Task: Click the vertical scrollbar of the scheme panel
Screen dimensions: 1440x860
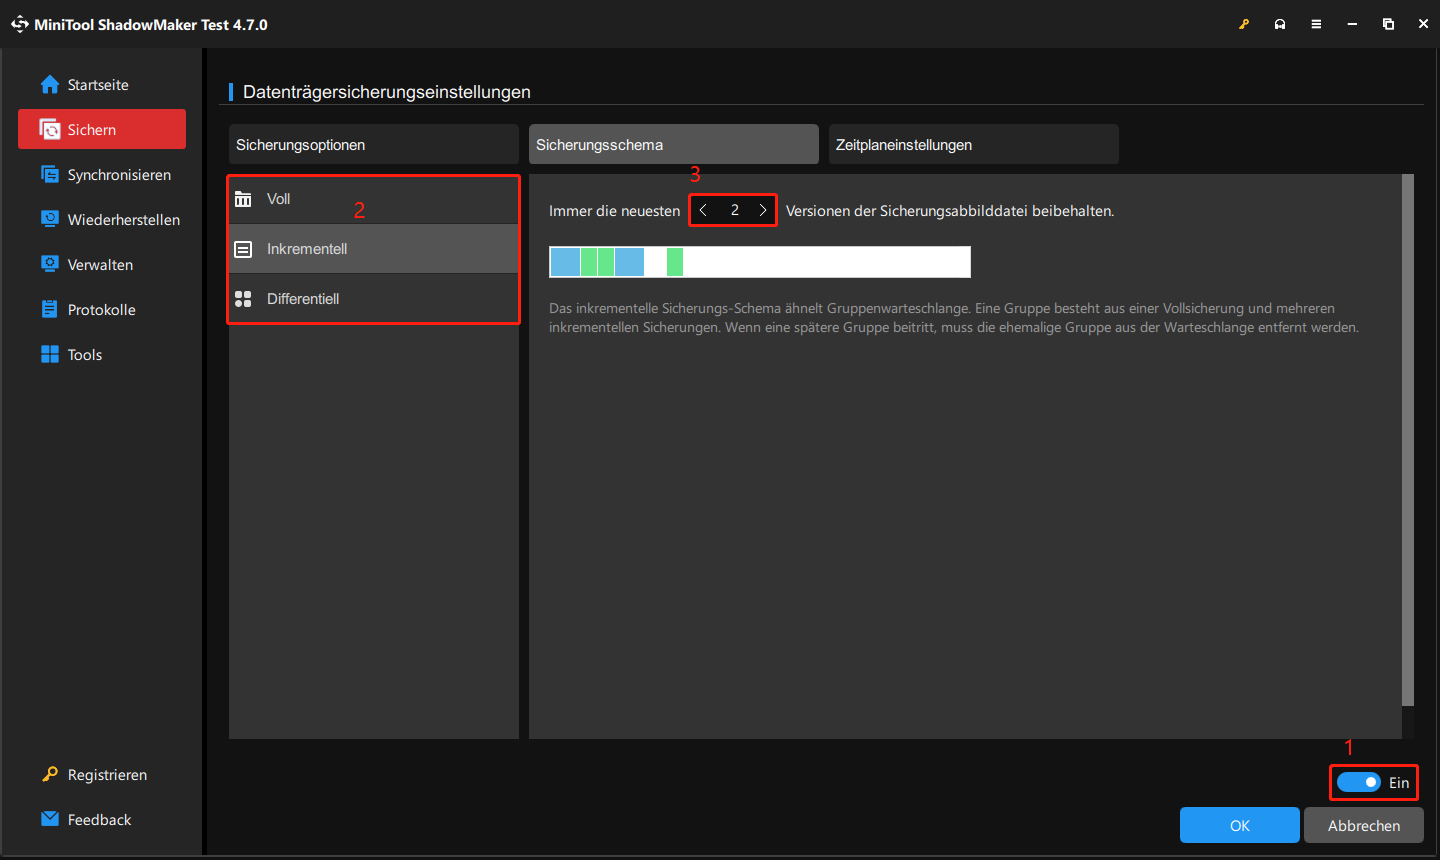Action: (1408, 440)
